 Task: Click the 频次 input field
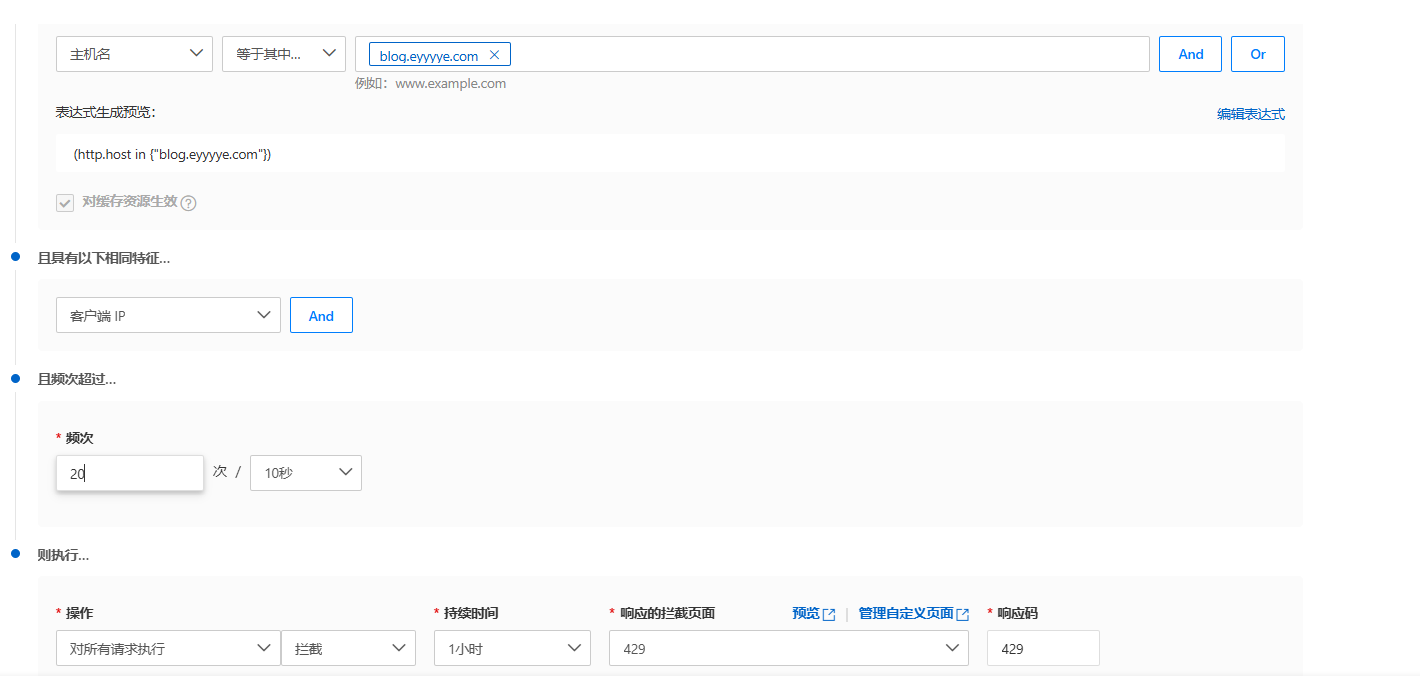(130, 473)
